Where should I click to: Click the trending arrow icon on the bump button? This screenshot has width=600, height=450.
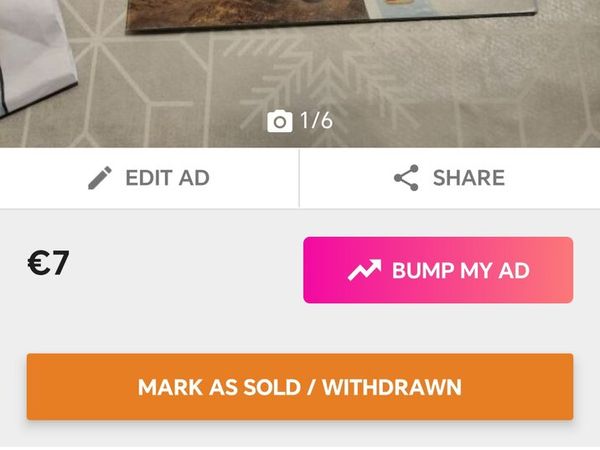pyautogui.click(x=364, y=270)
